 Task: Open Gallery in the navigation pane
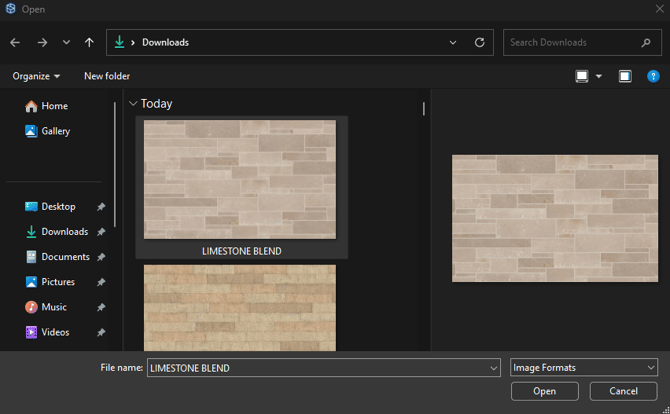(x=47, y=131)
